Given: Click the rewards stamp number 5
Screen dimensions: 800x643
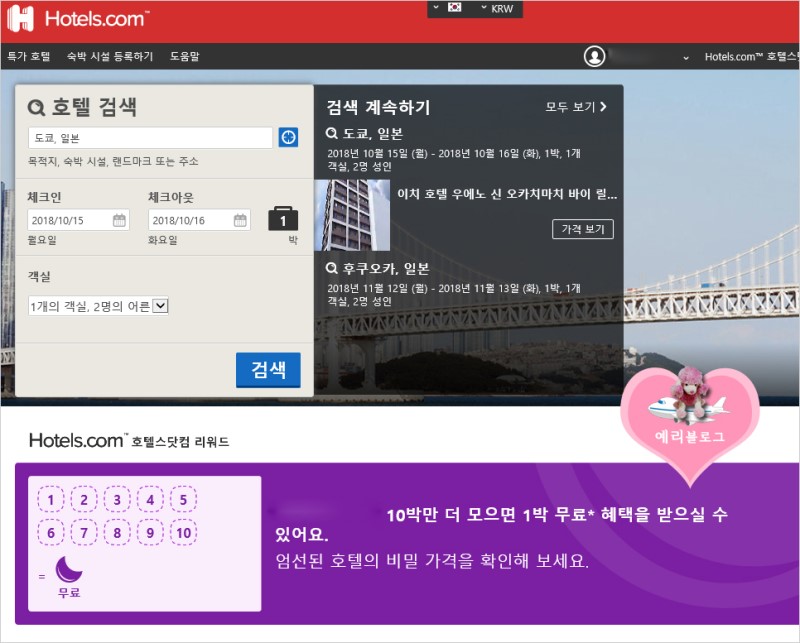Looking at the screenshot, I should [183, 500].
